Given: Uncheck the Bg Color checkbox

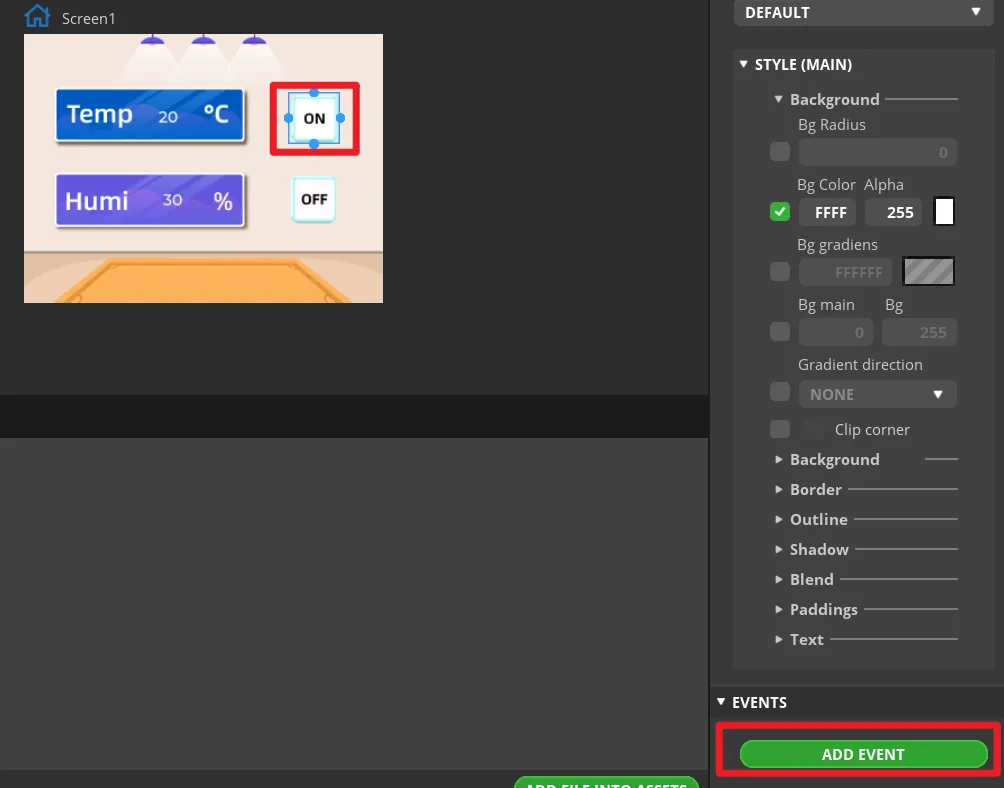Looking at the screenshot, I should [x=780, y=212].
